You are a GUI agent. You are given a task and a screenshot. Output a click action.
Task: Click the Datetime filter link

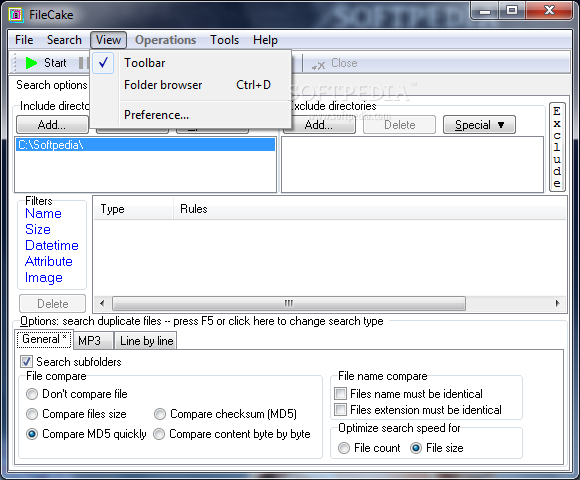click(52, 245)
